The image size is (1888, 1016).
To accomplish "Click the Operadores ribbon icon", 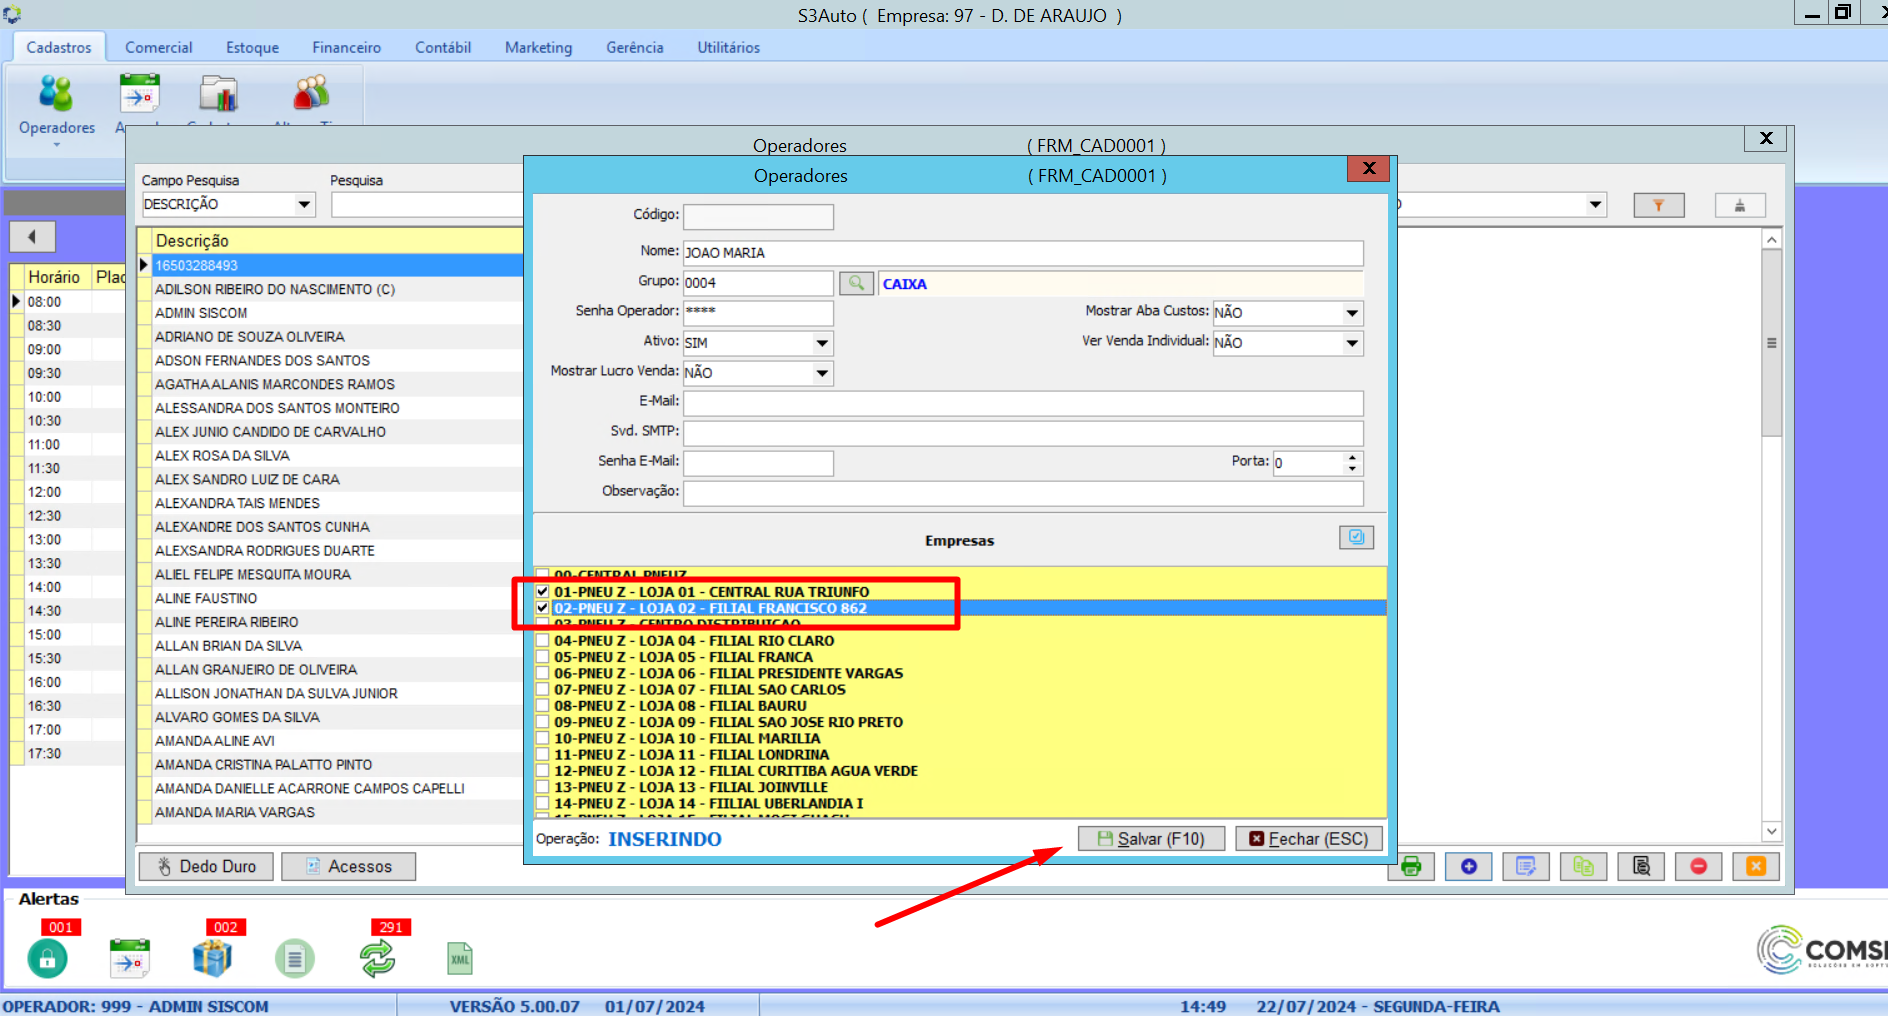I will [x=57, y=105].
